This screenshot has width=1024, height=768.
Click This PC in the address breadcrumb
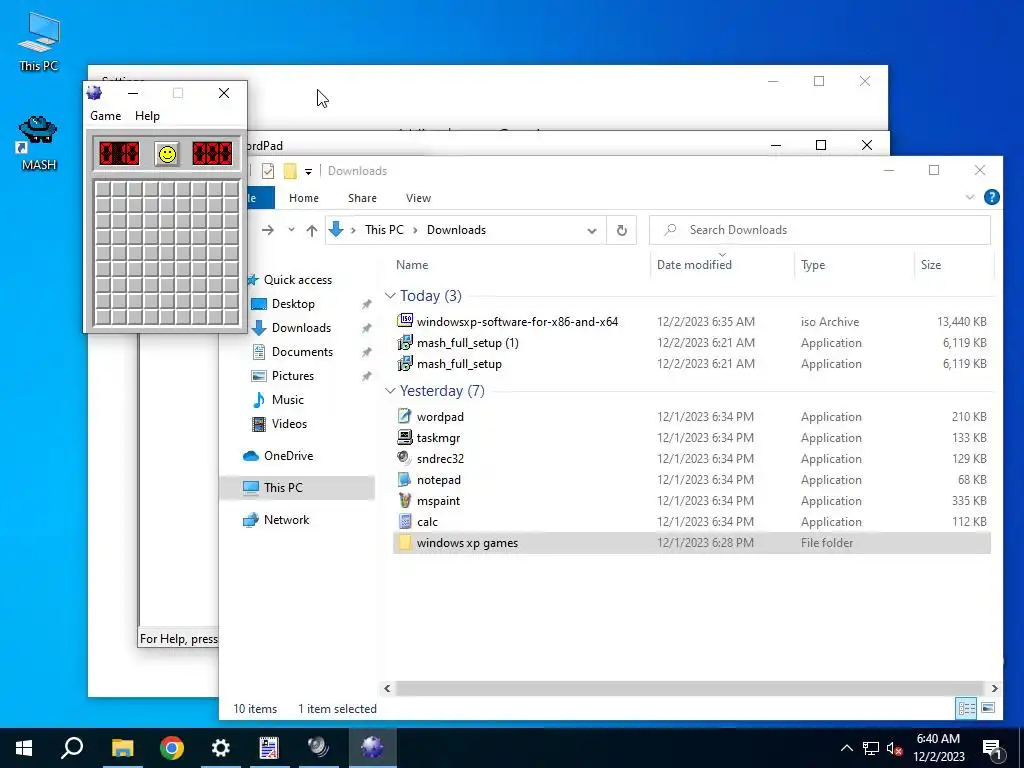tap(384, 230)
